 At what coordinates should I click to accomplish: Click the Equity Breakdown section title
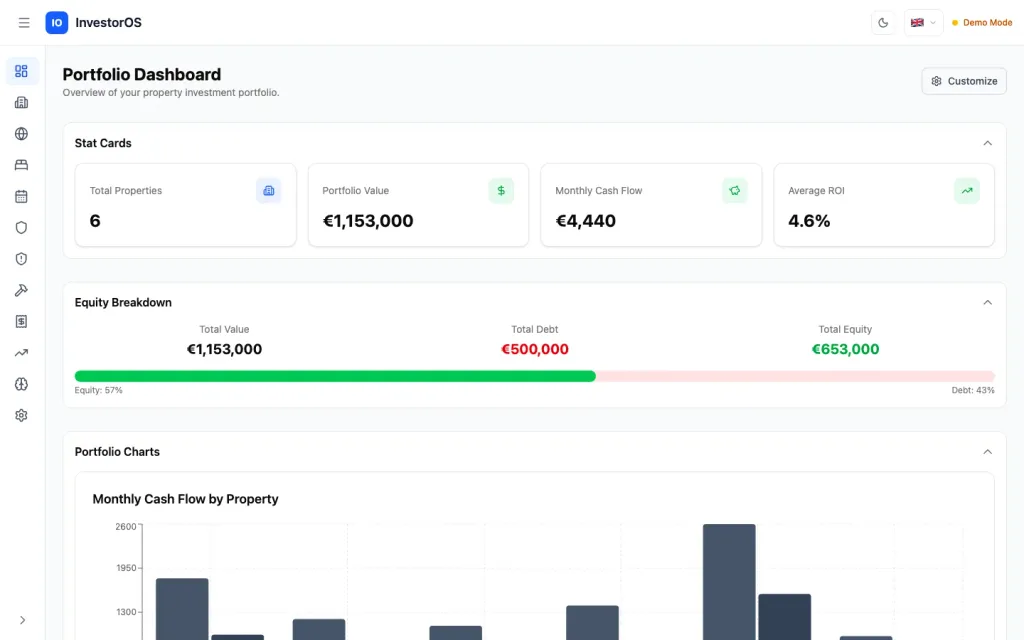(123, 302)
